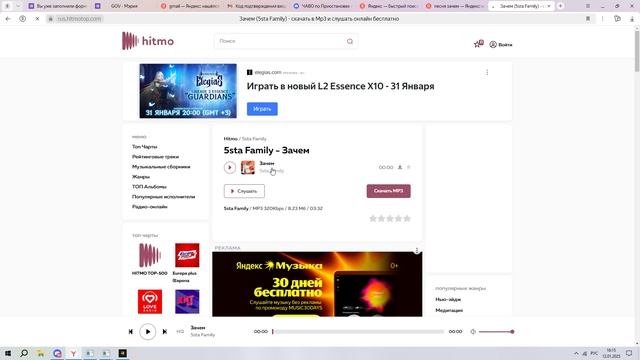Open File Explorer from taskbar
The image size is (640, 360).
coord(40,353)
